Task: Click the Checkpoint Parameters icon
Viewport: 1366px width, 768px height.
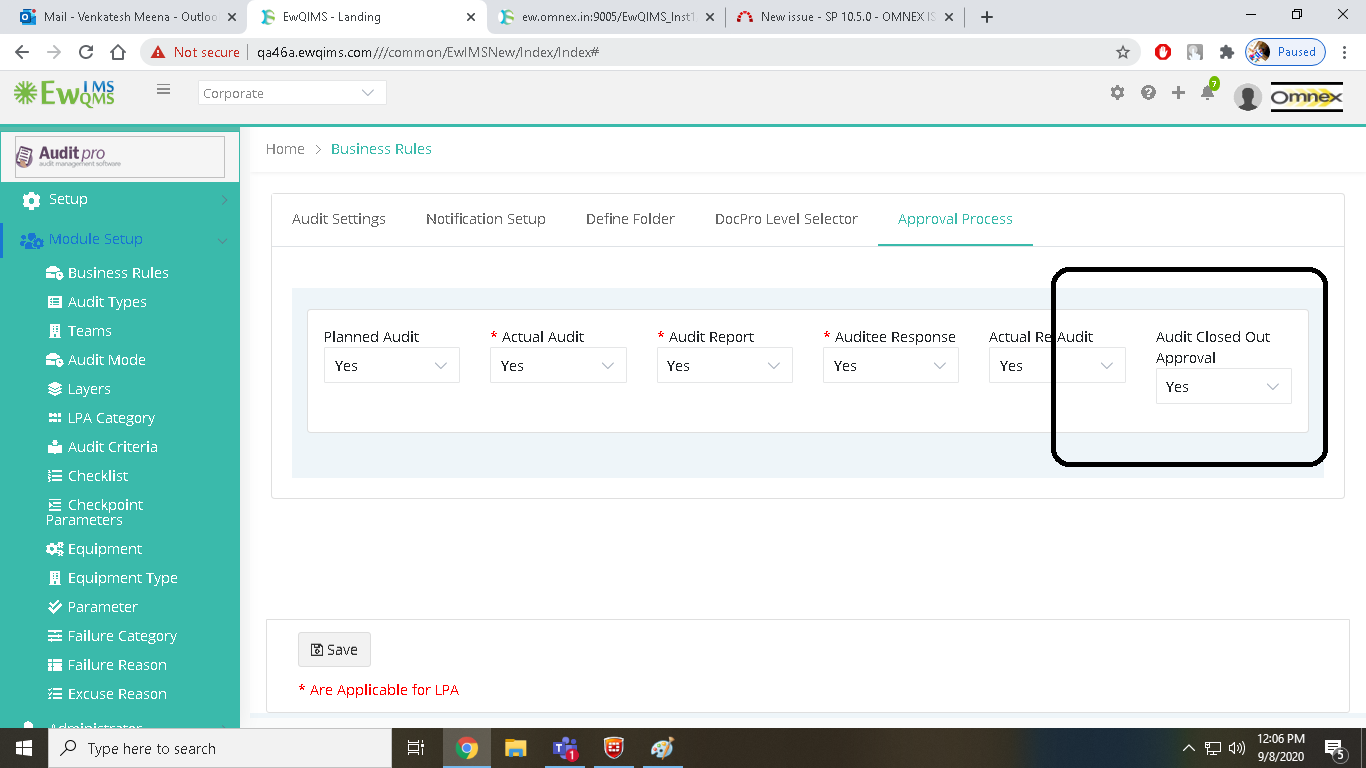Action: tap(55, 505)
